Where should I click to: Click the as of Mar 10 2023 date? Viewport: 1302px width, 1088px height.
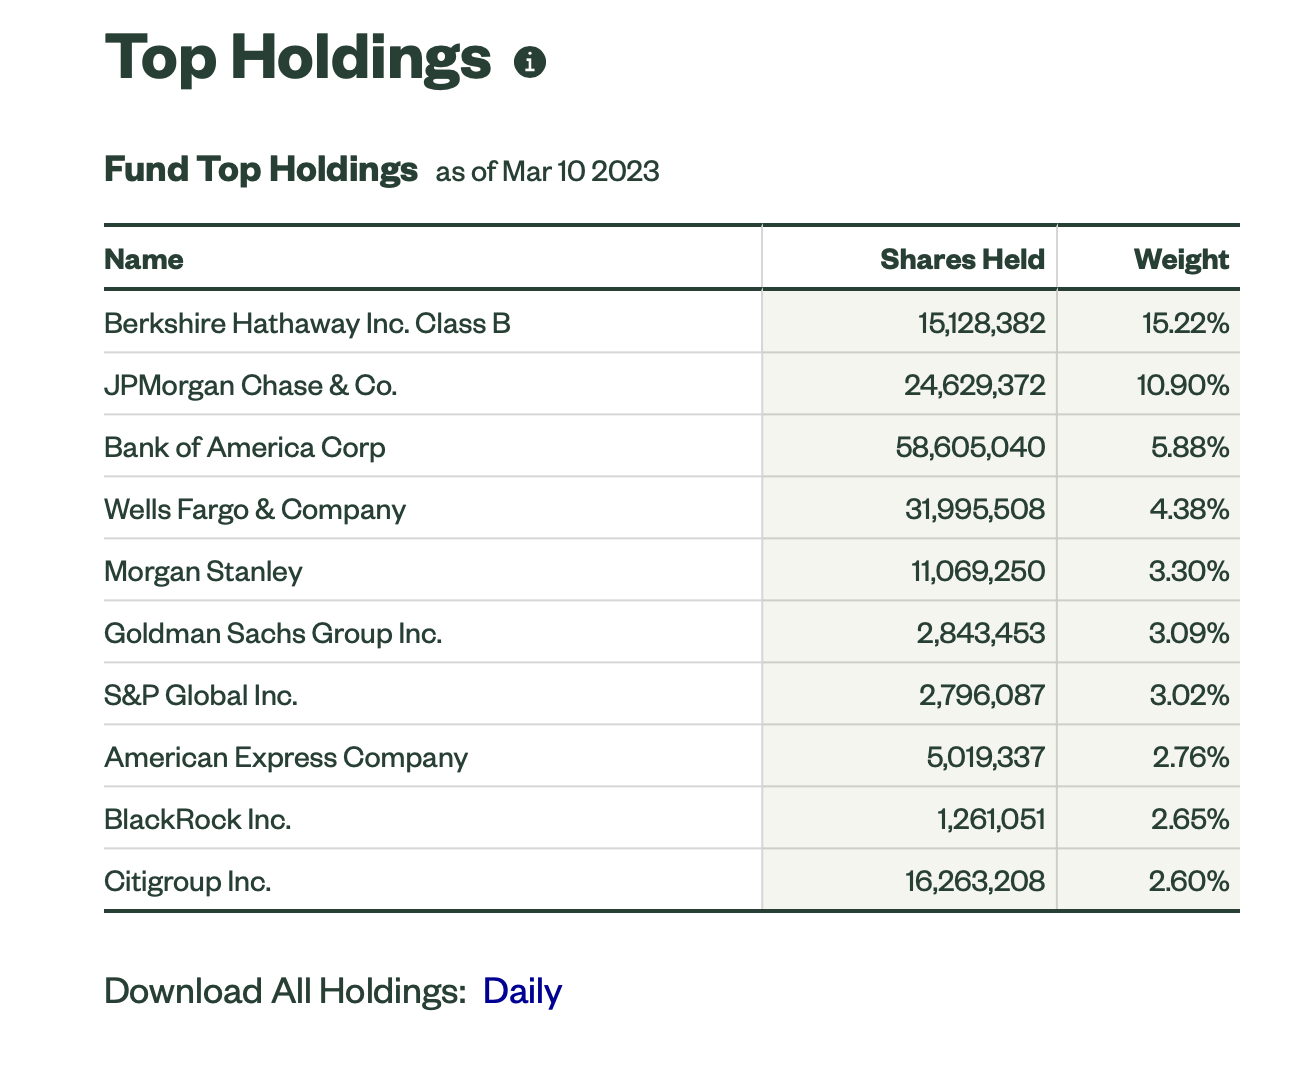548,171
